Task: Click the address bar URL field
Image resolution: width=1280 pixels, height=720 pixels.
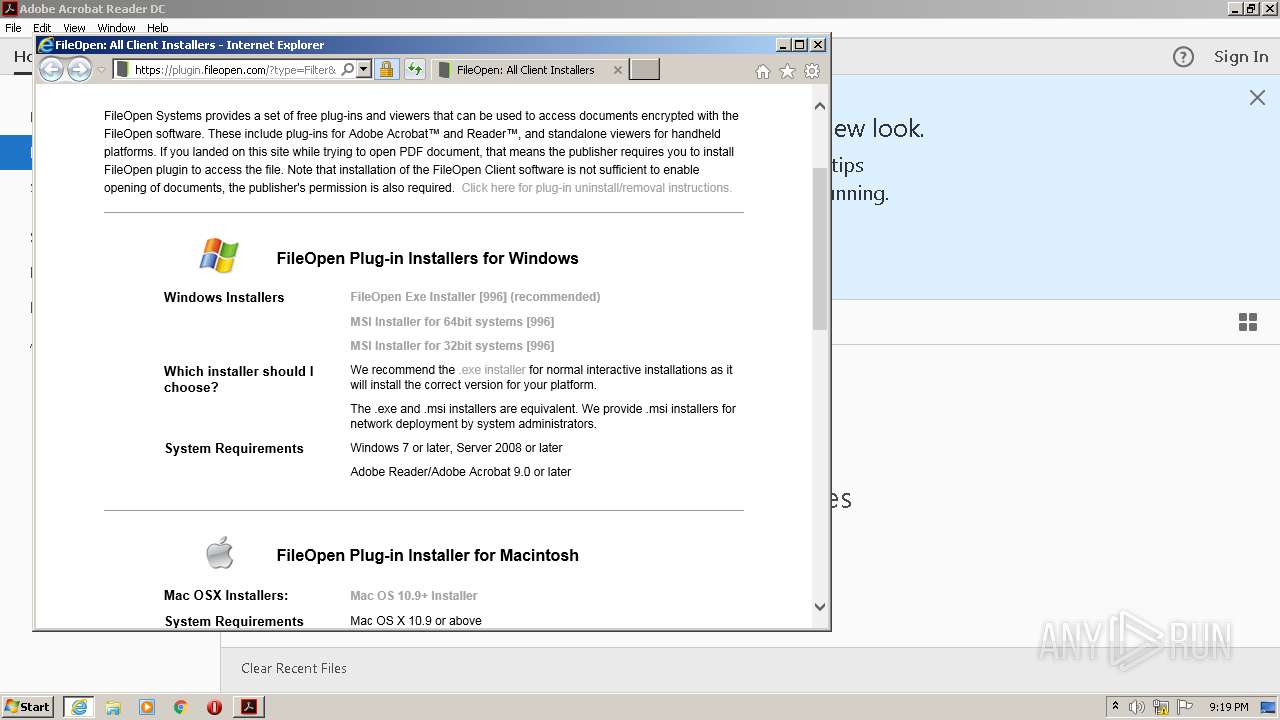Action: coord(235,70)
